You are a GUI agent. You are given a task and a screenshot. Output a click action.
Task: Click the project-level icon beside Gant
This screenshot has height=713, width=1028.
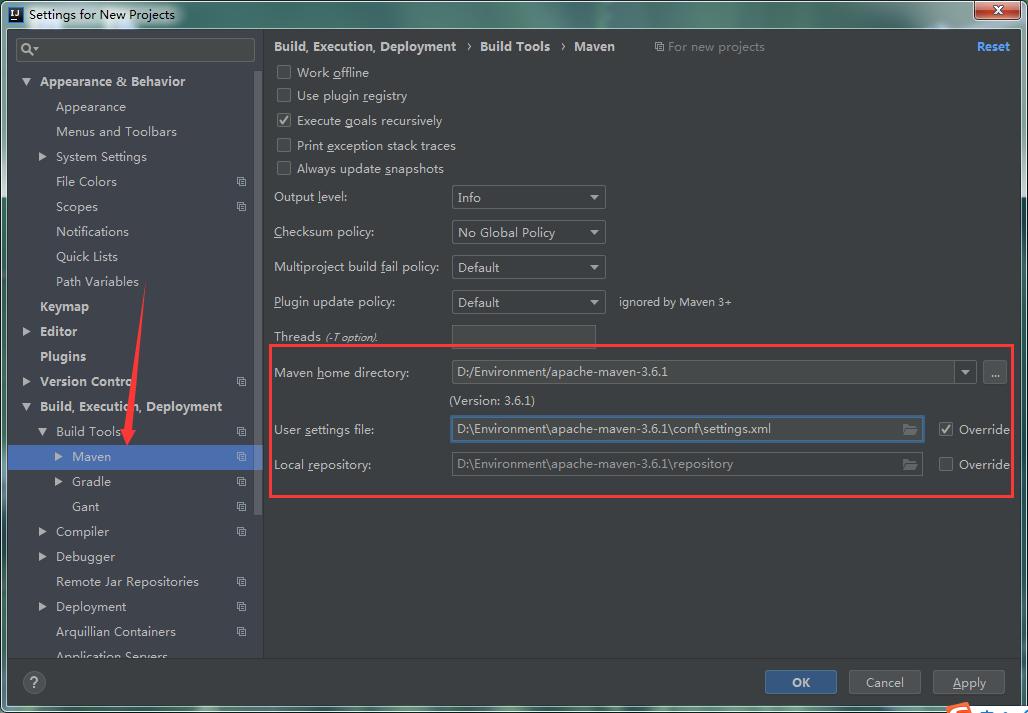241,507
